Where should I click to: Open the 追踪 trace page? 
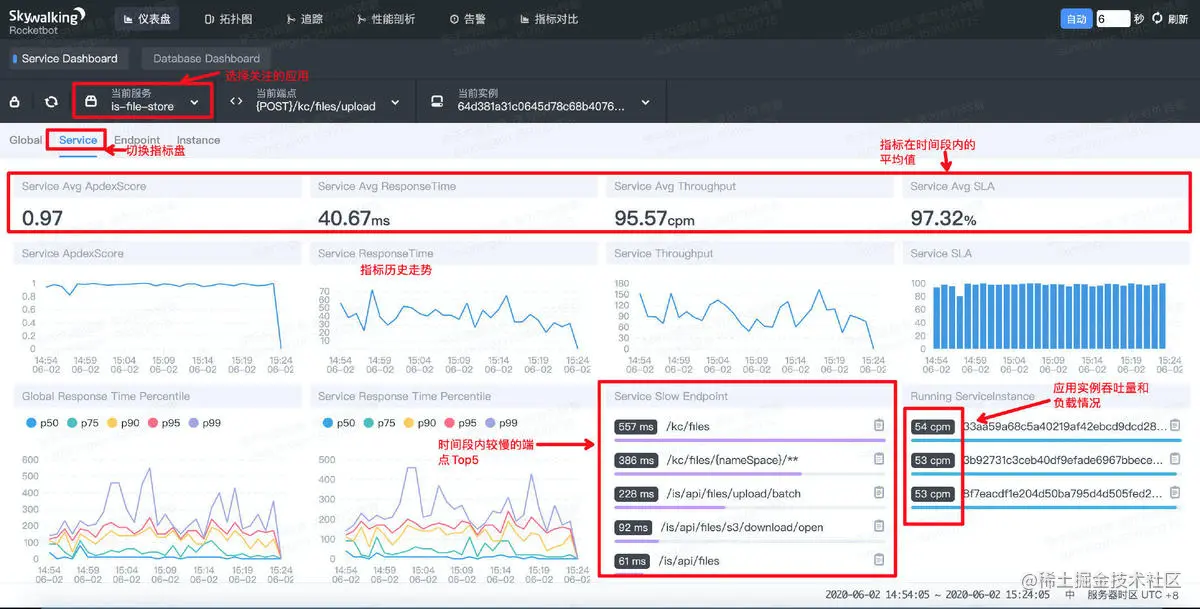304,19
